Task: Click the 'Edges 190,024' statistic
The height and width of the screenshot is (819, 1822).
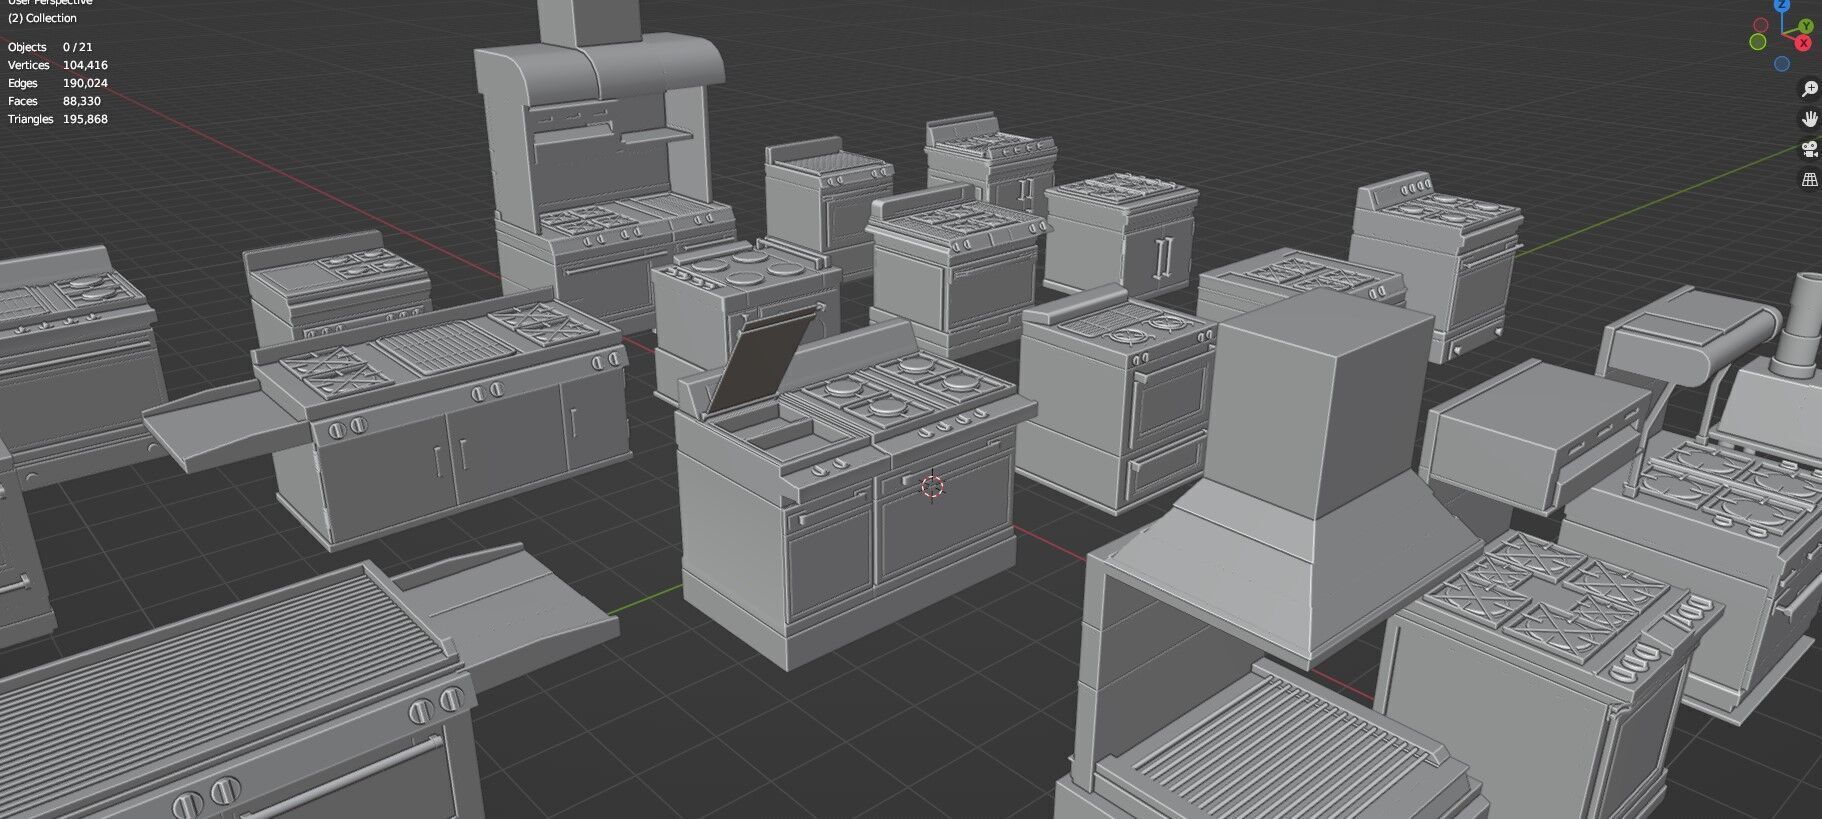Action: [x=58, y=83]
